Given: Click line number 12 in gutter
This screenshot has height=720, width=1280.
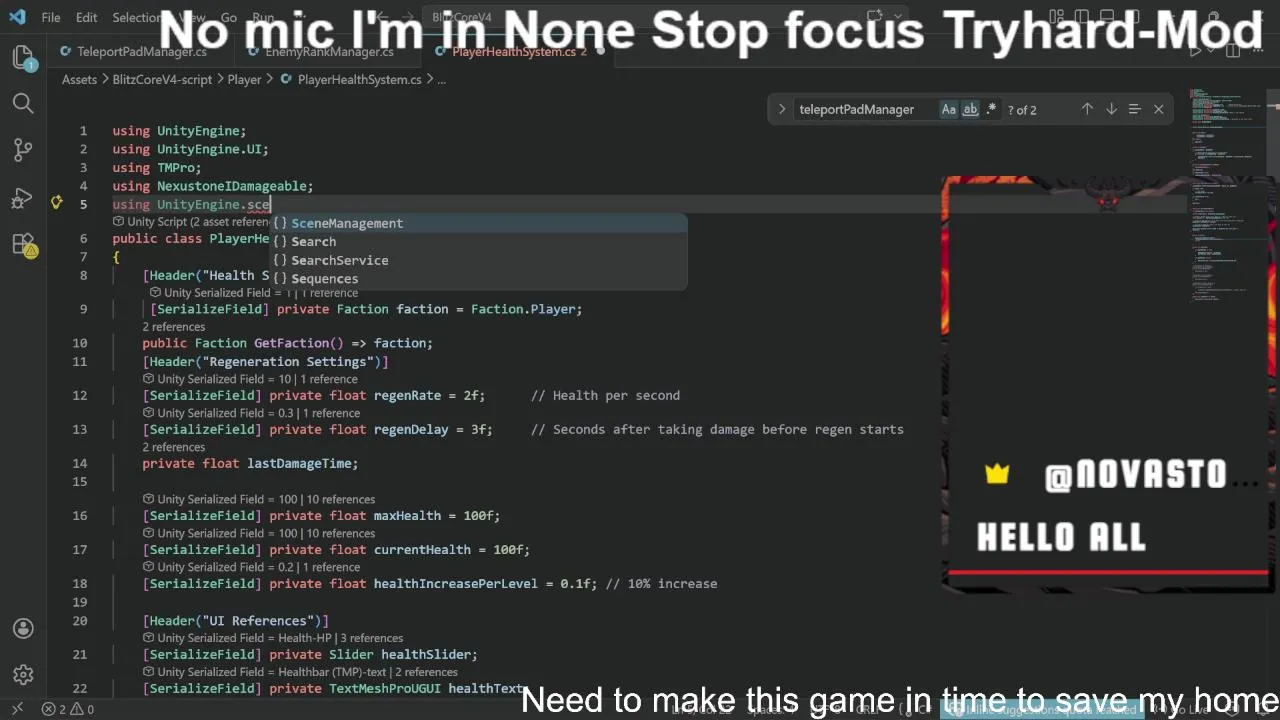Looking at the screenshot, I should click(x=80, y=395).
